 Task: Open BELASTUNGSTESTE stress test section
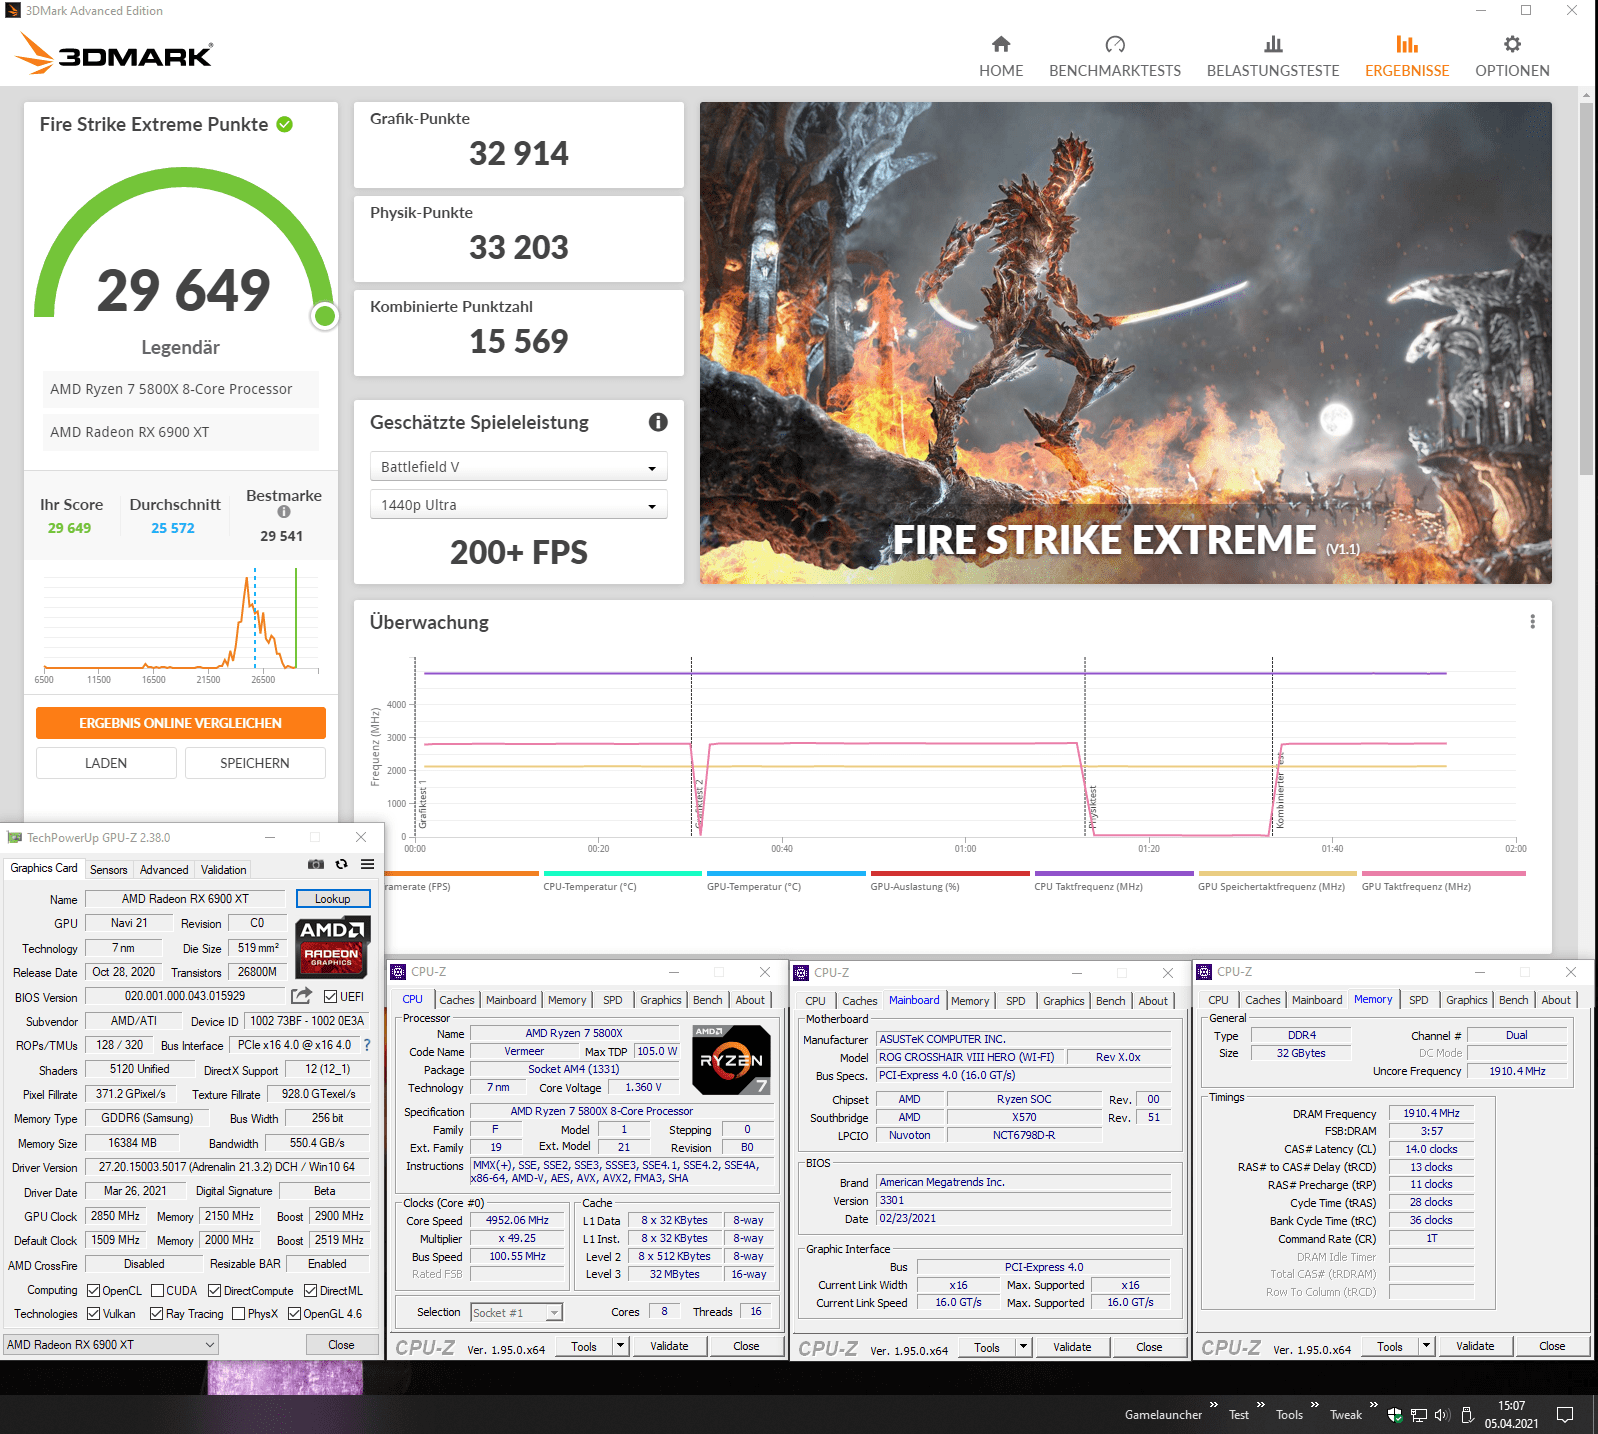coord(1273,57)
